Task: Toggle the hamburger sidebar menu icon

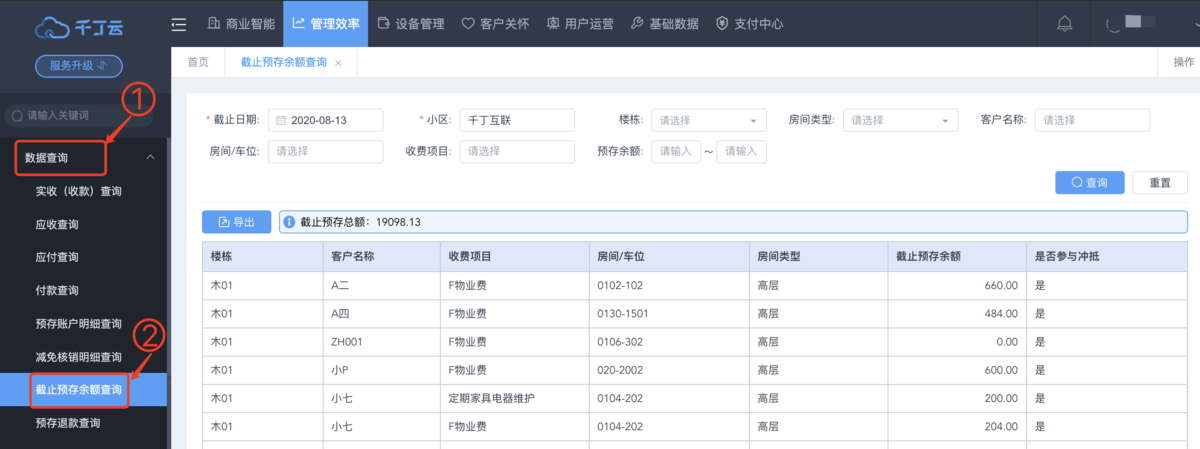Action: (x=179, y=24)
